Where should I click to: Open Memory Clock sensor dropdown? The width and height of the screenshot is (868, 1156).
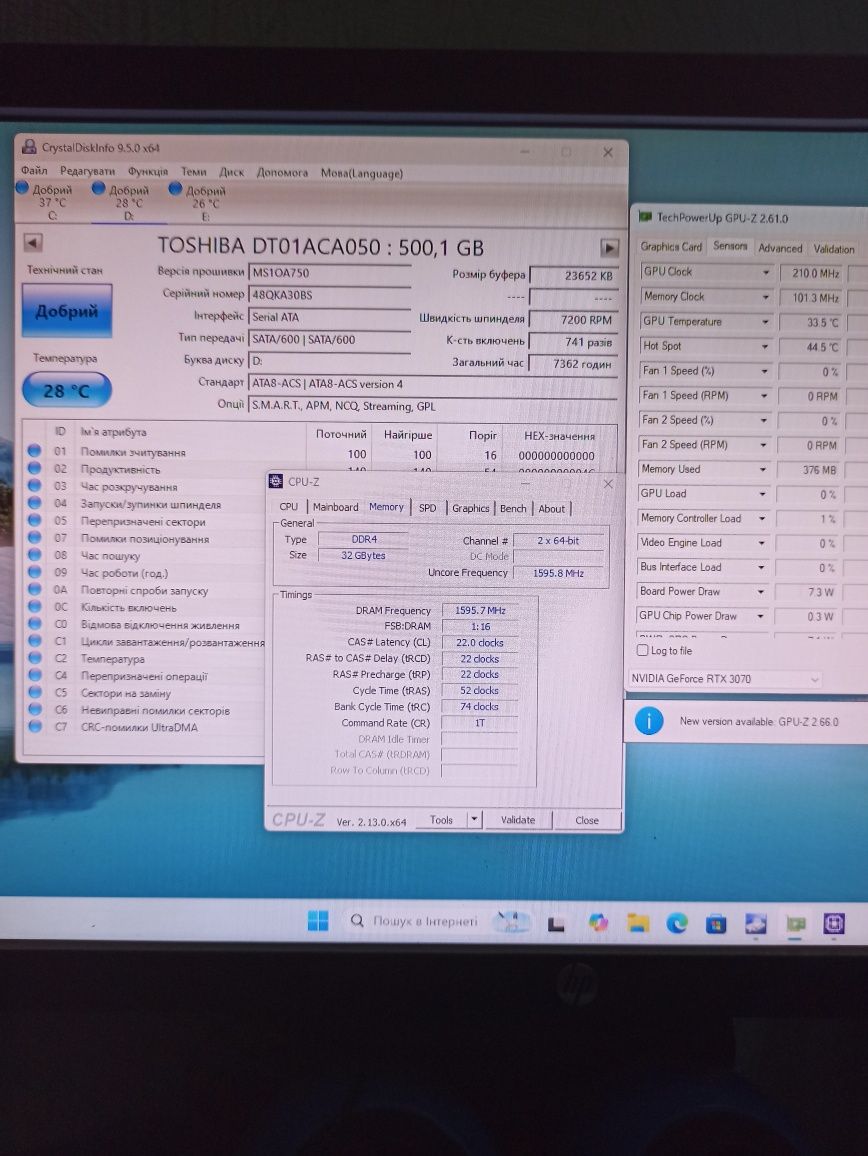[x=765, y=297]
